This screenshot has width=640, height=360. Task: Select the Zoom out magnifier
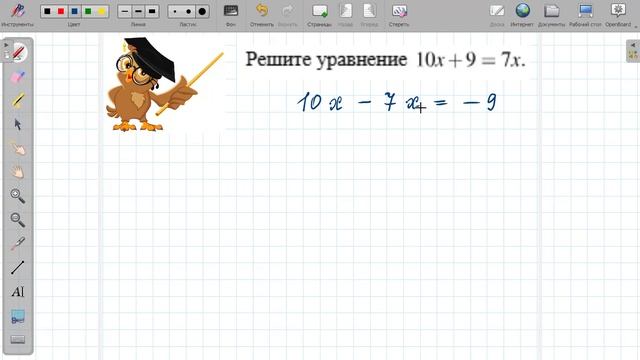pyautogui.click(x=18, y=220)
